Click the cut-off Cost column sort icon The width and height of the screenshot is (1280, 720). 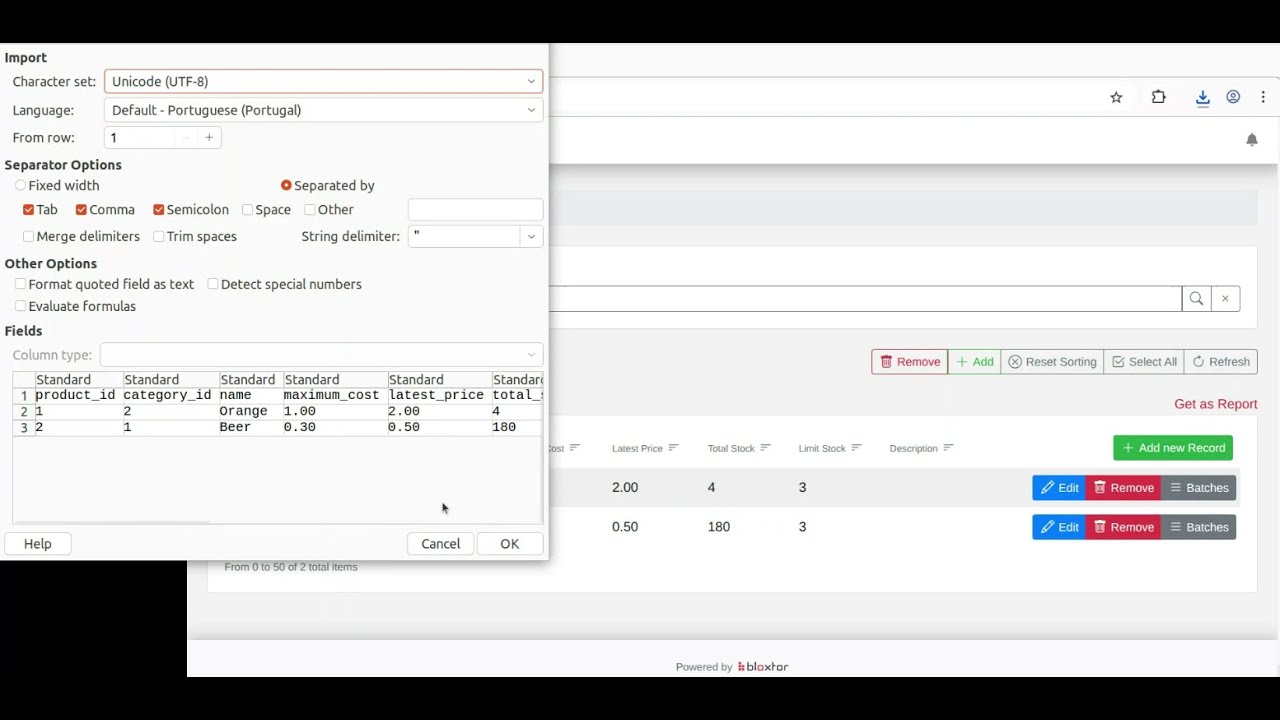(x=575, y=448)
